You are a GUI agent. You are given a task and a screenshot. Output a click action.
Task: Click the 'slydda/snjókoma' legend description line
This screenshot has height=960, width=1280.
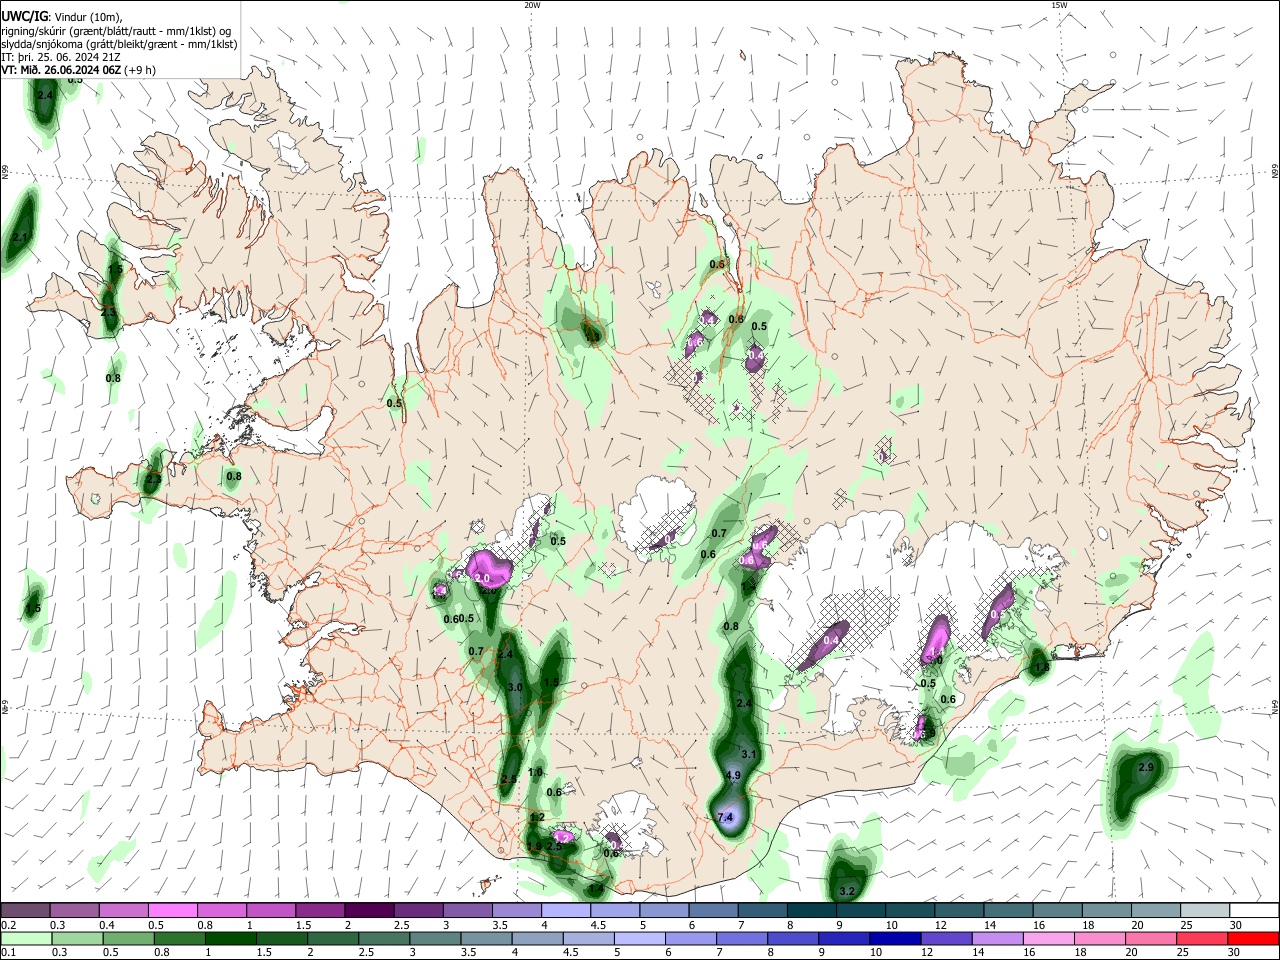click(x=119, y=44)
